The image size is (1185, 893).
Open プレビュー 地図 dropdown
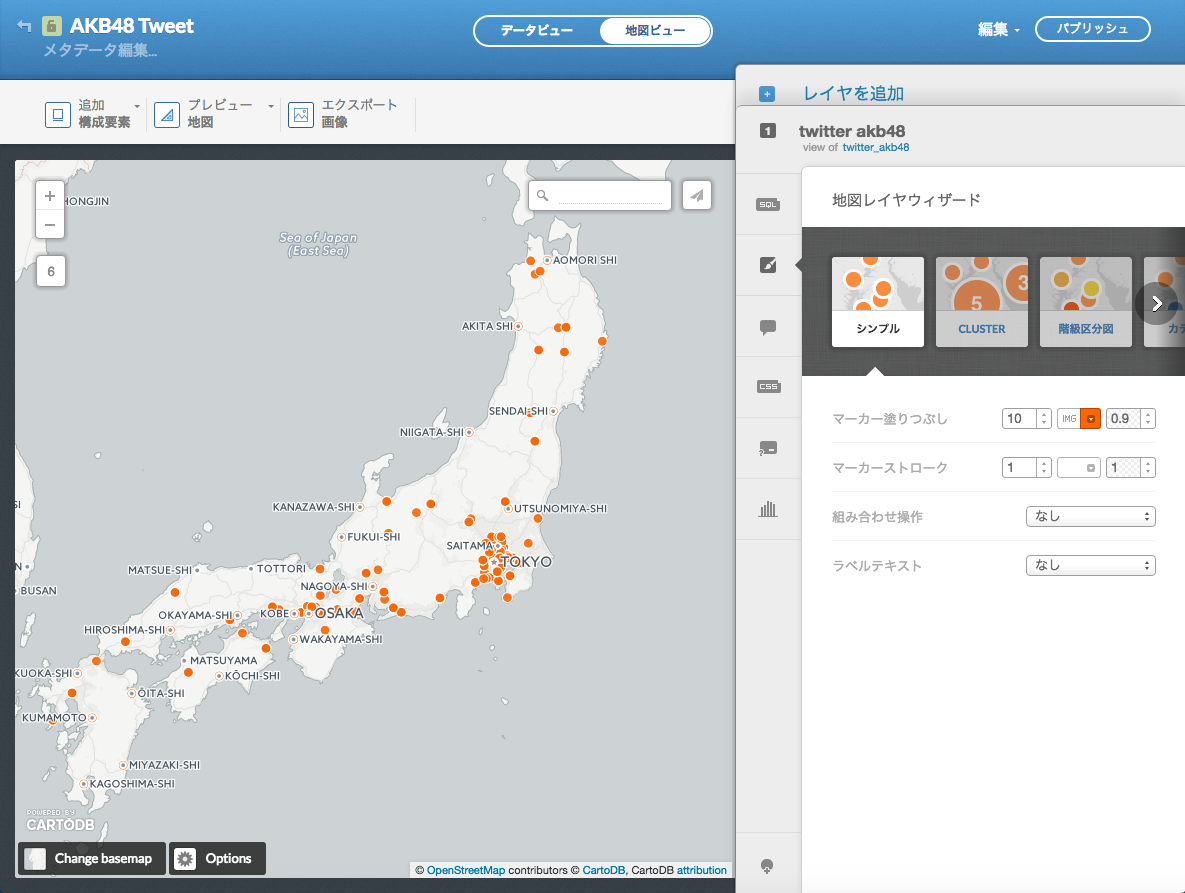coord(214,114)
